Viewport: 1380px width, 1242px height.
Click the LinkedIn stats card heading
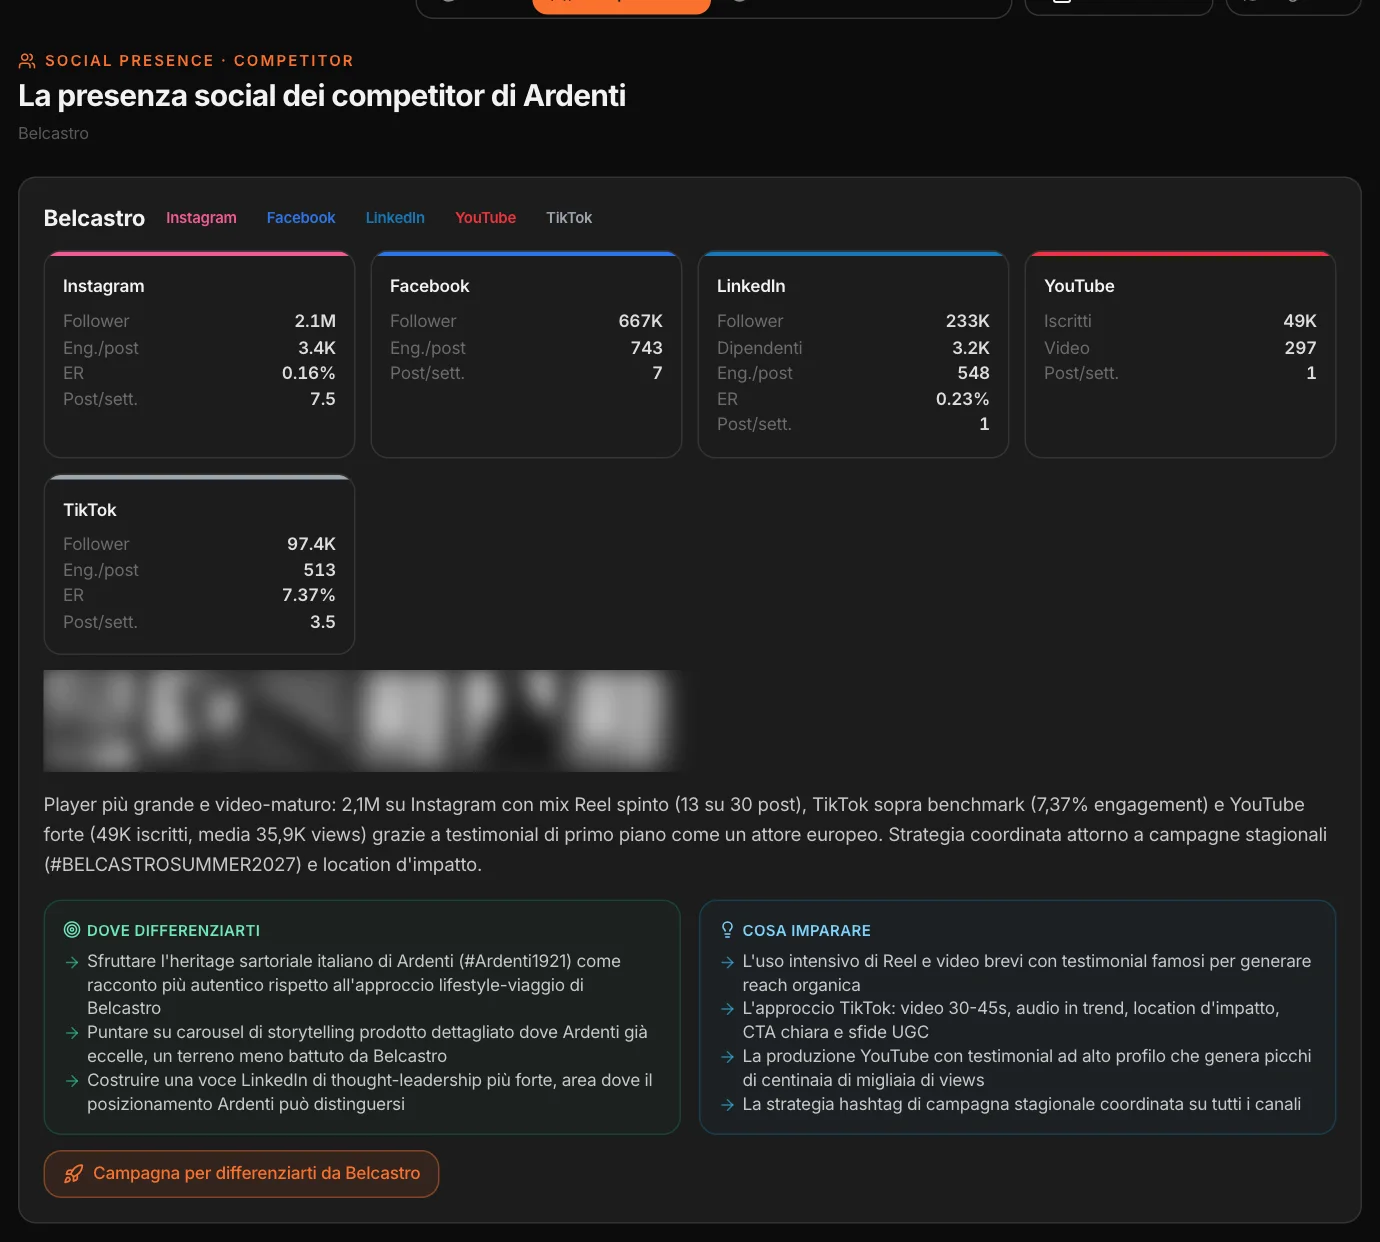tap(751, 286)
